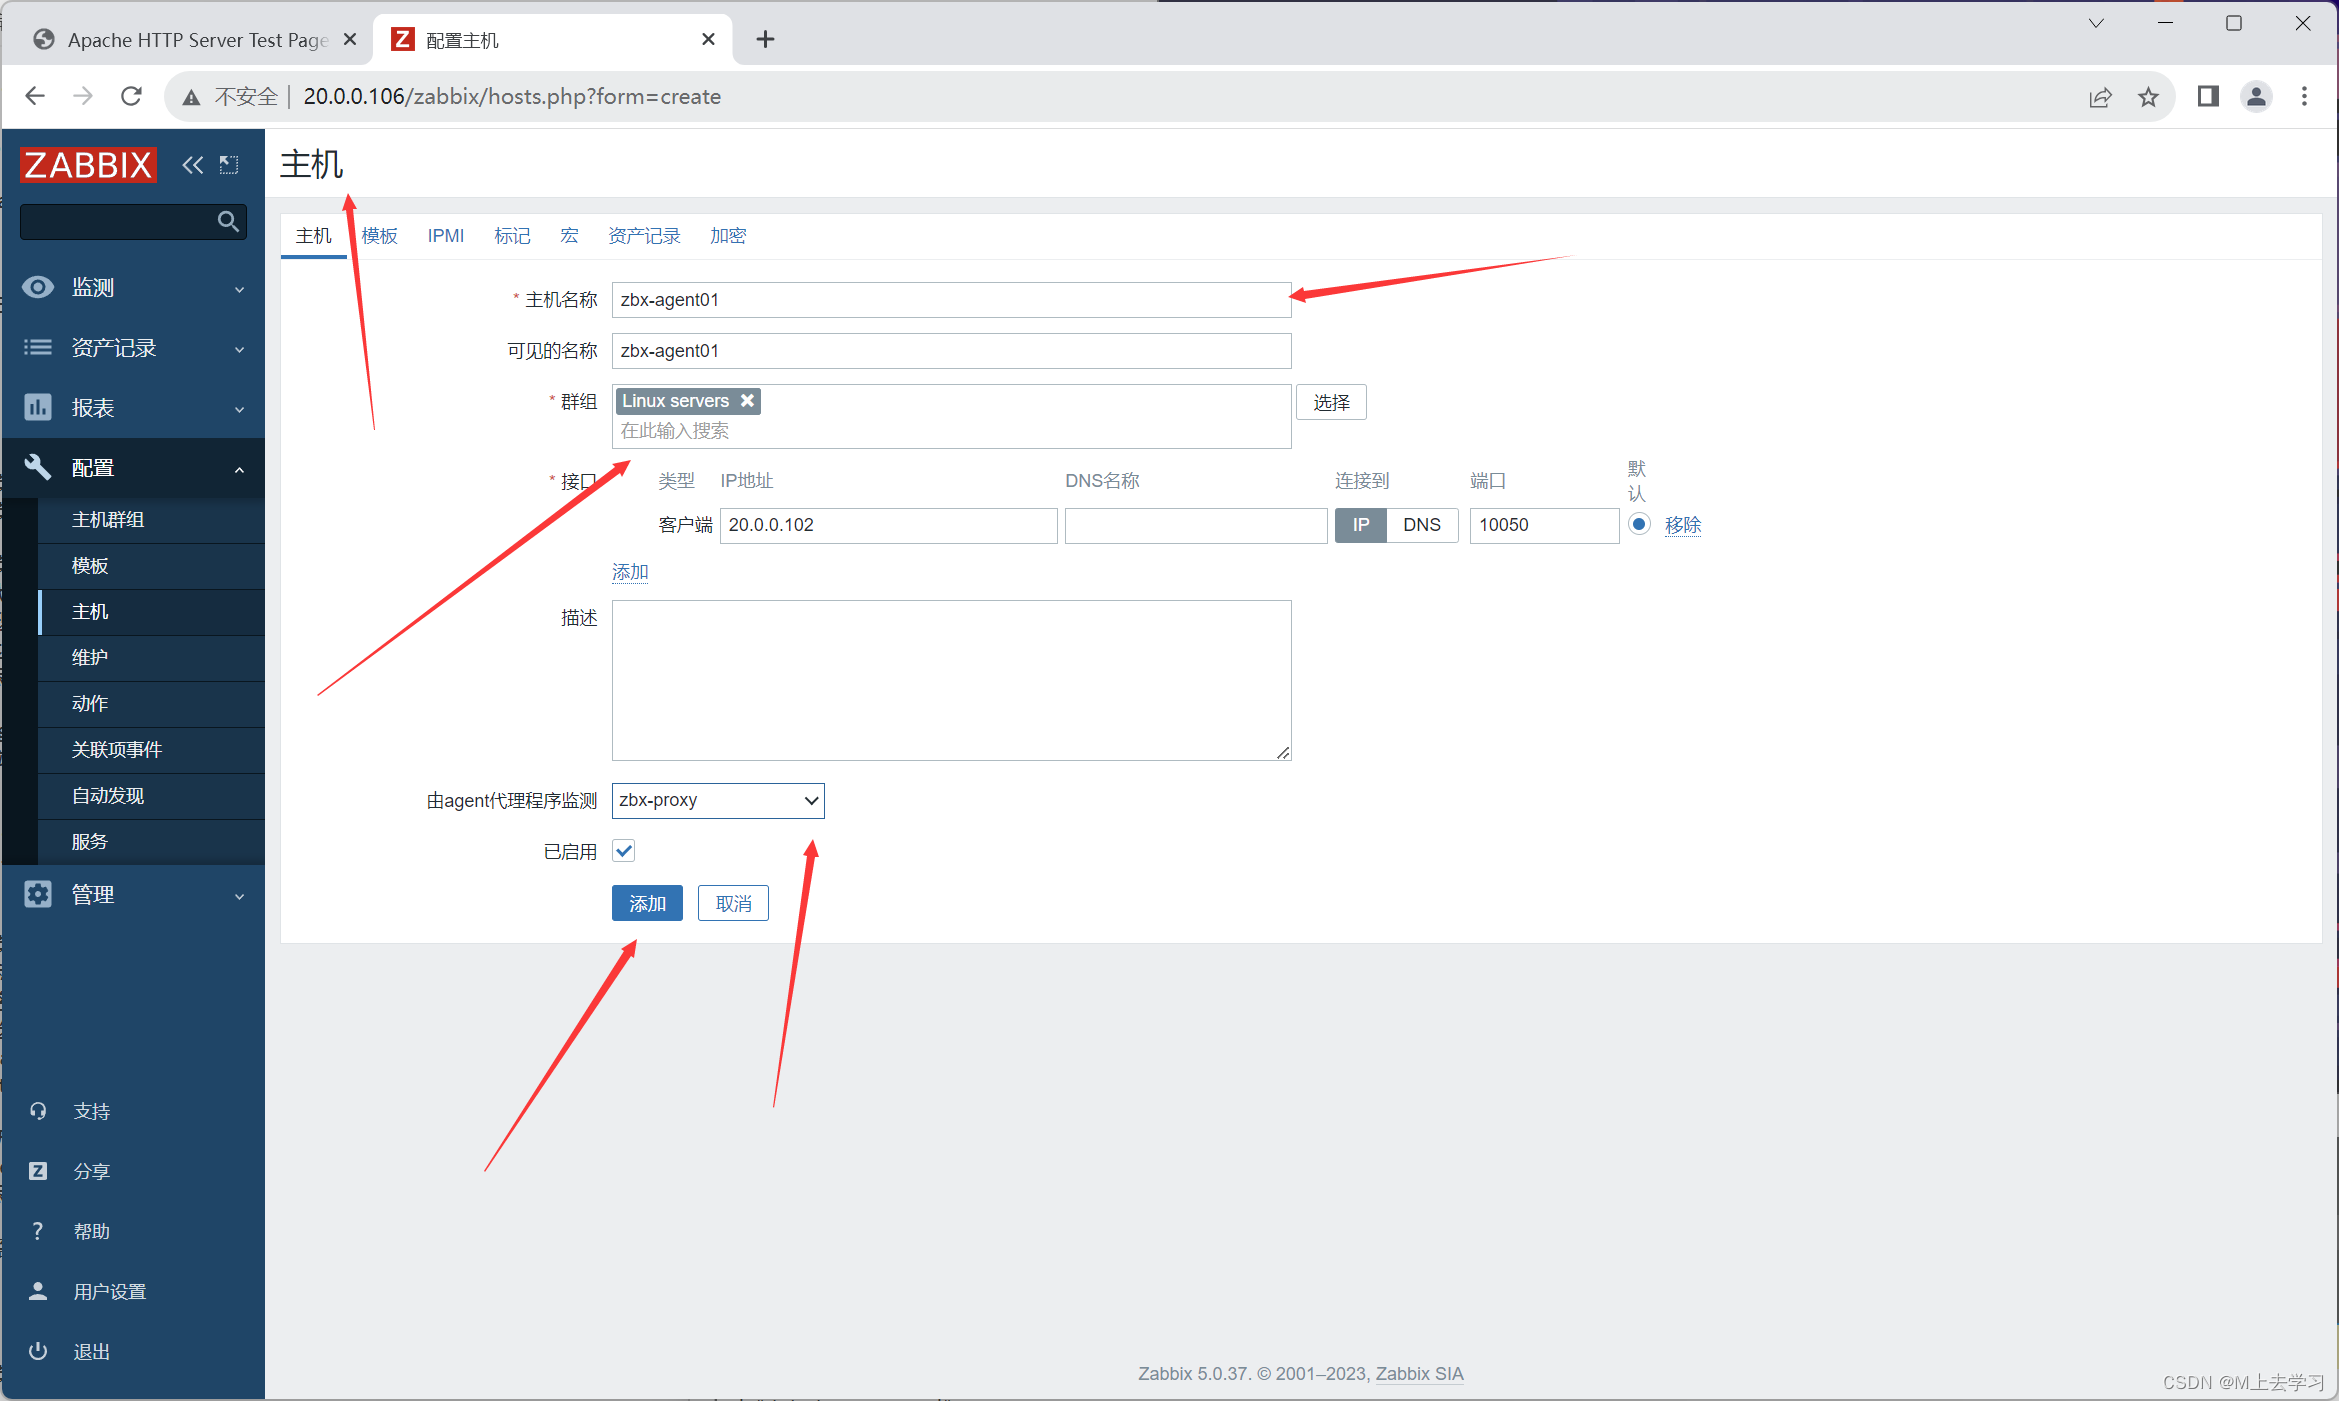Select the default interface radio button

[1639, 524]
